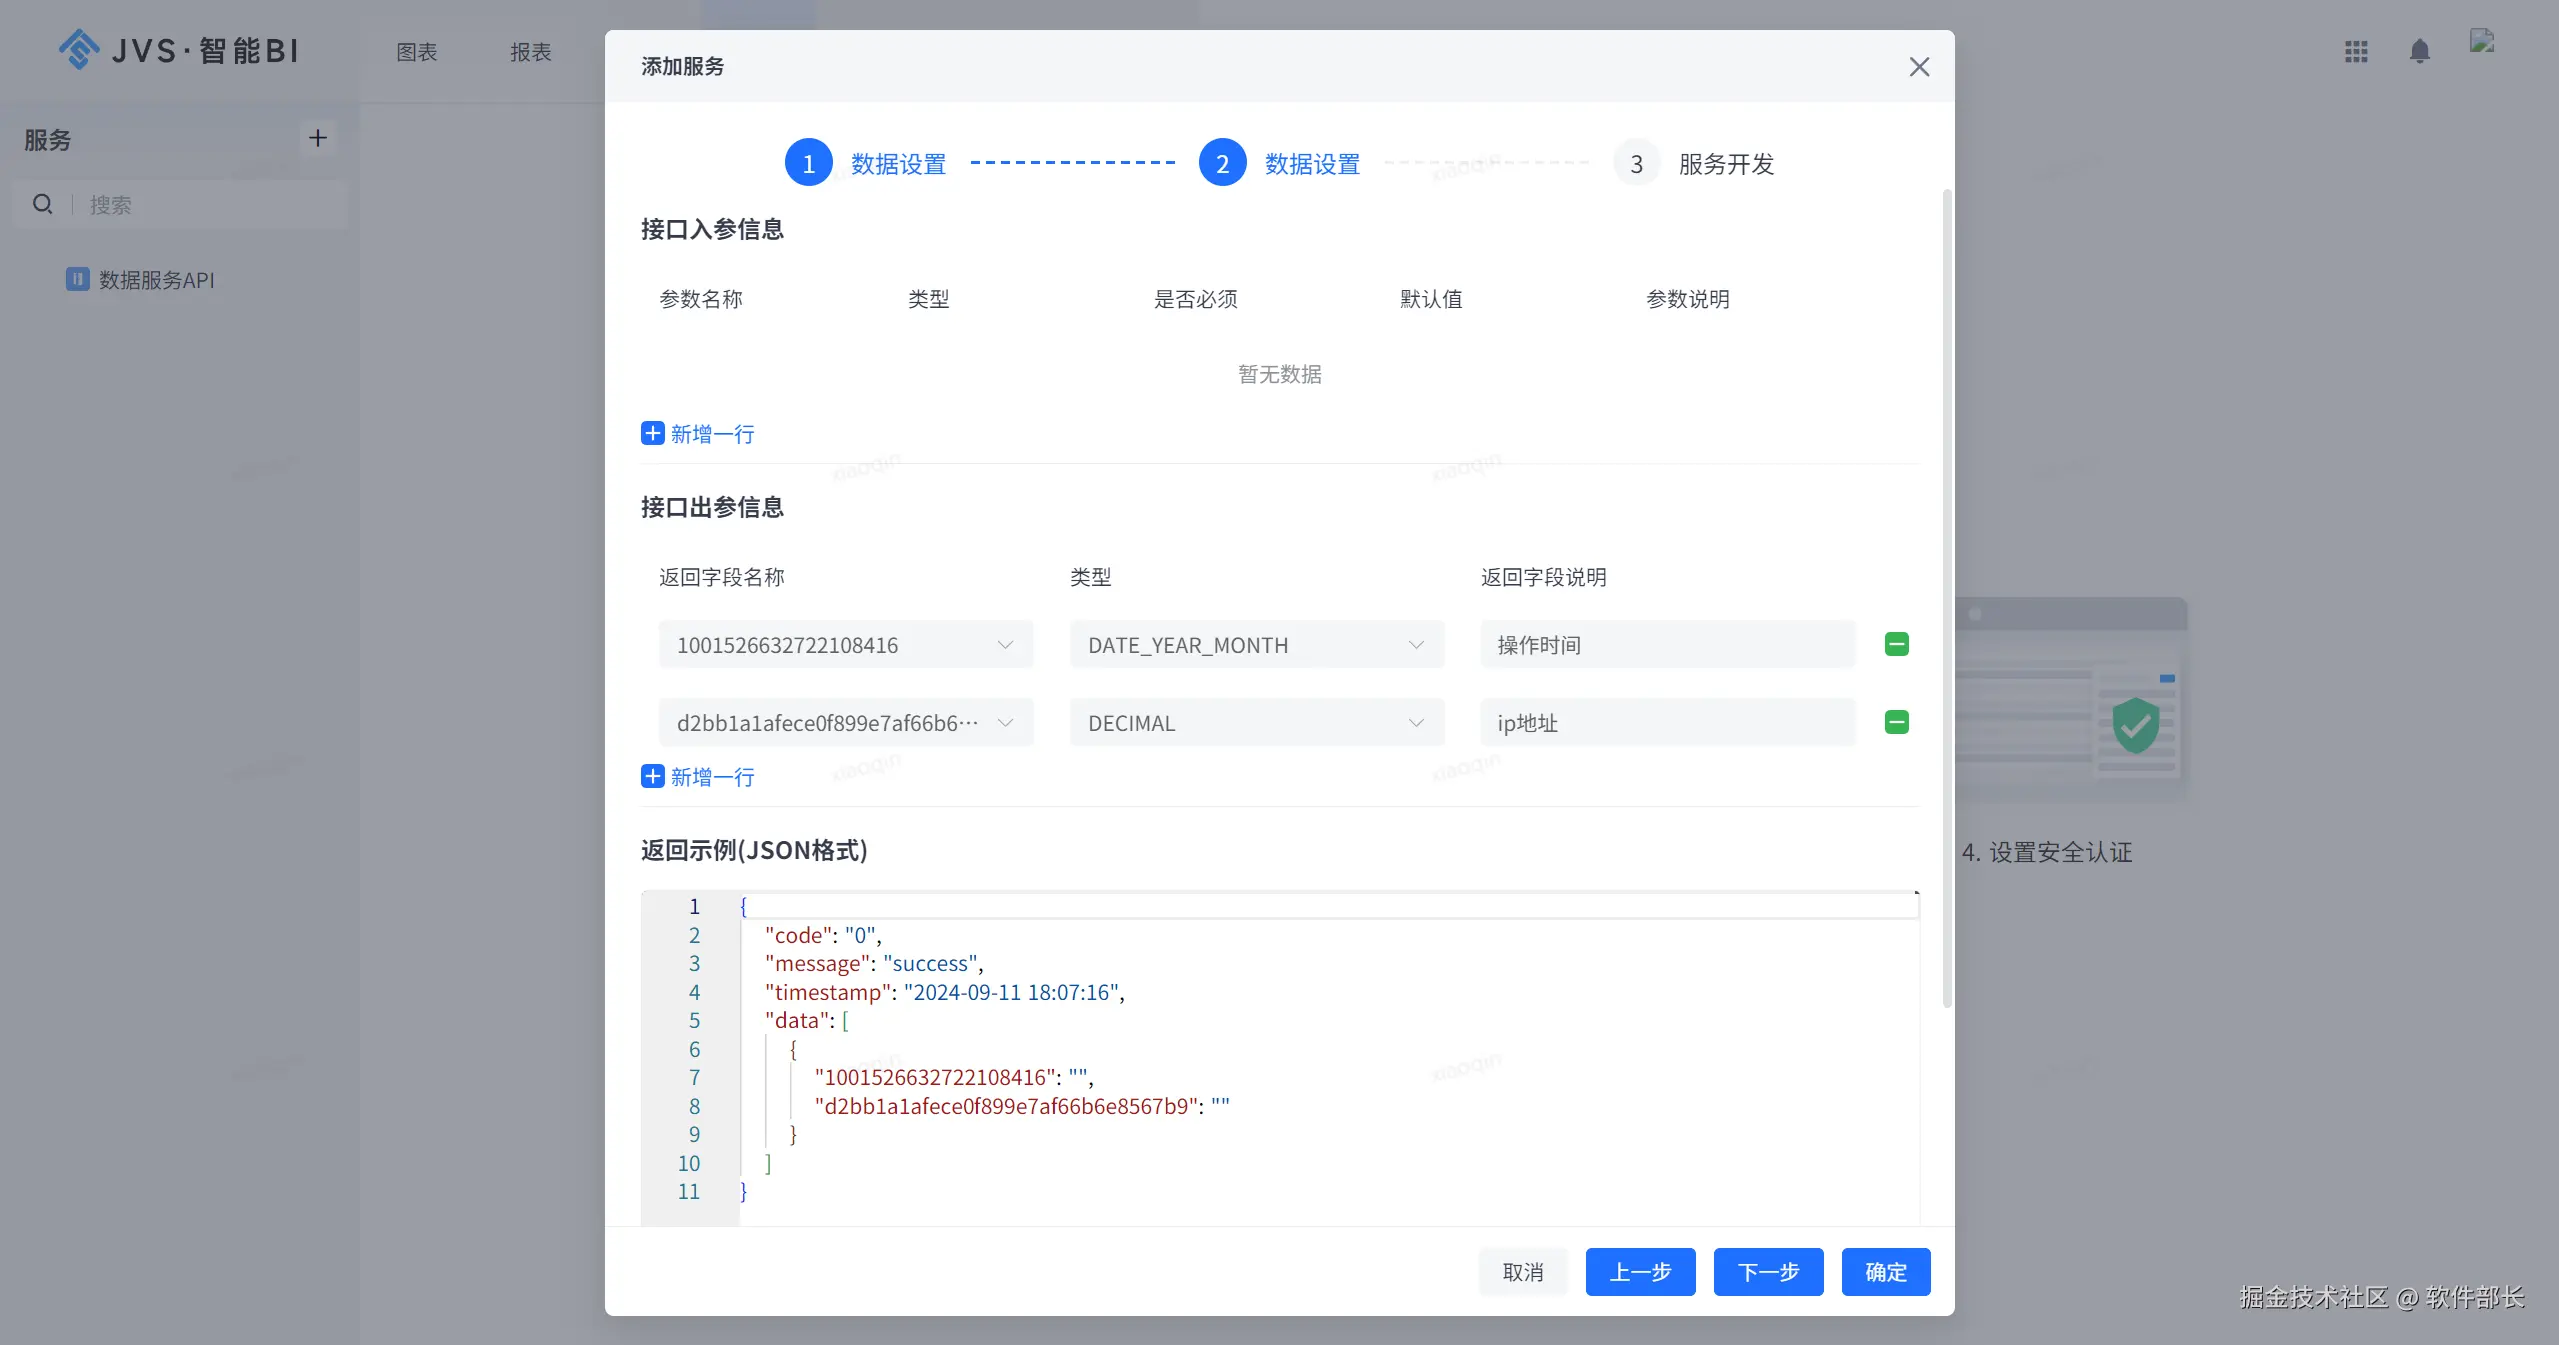Open the notification bell icon

(x=2419, y=52)
